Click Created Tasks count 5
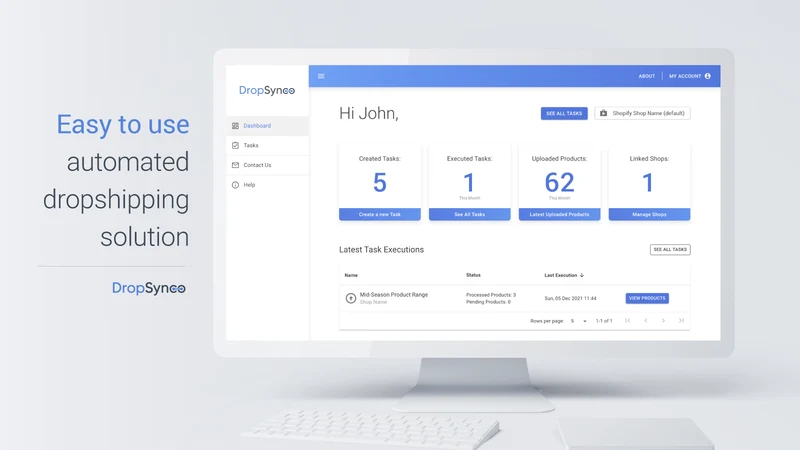The image size is (800, 450). coord(380,183)
